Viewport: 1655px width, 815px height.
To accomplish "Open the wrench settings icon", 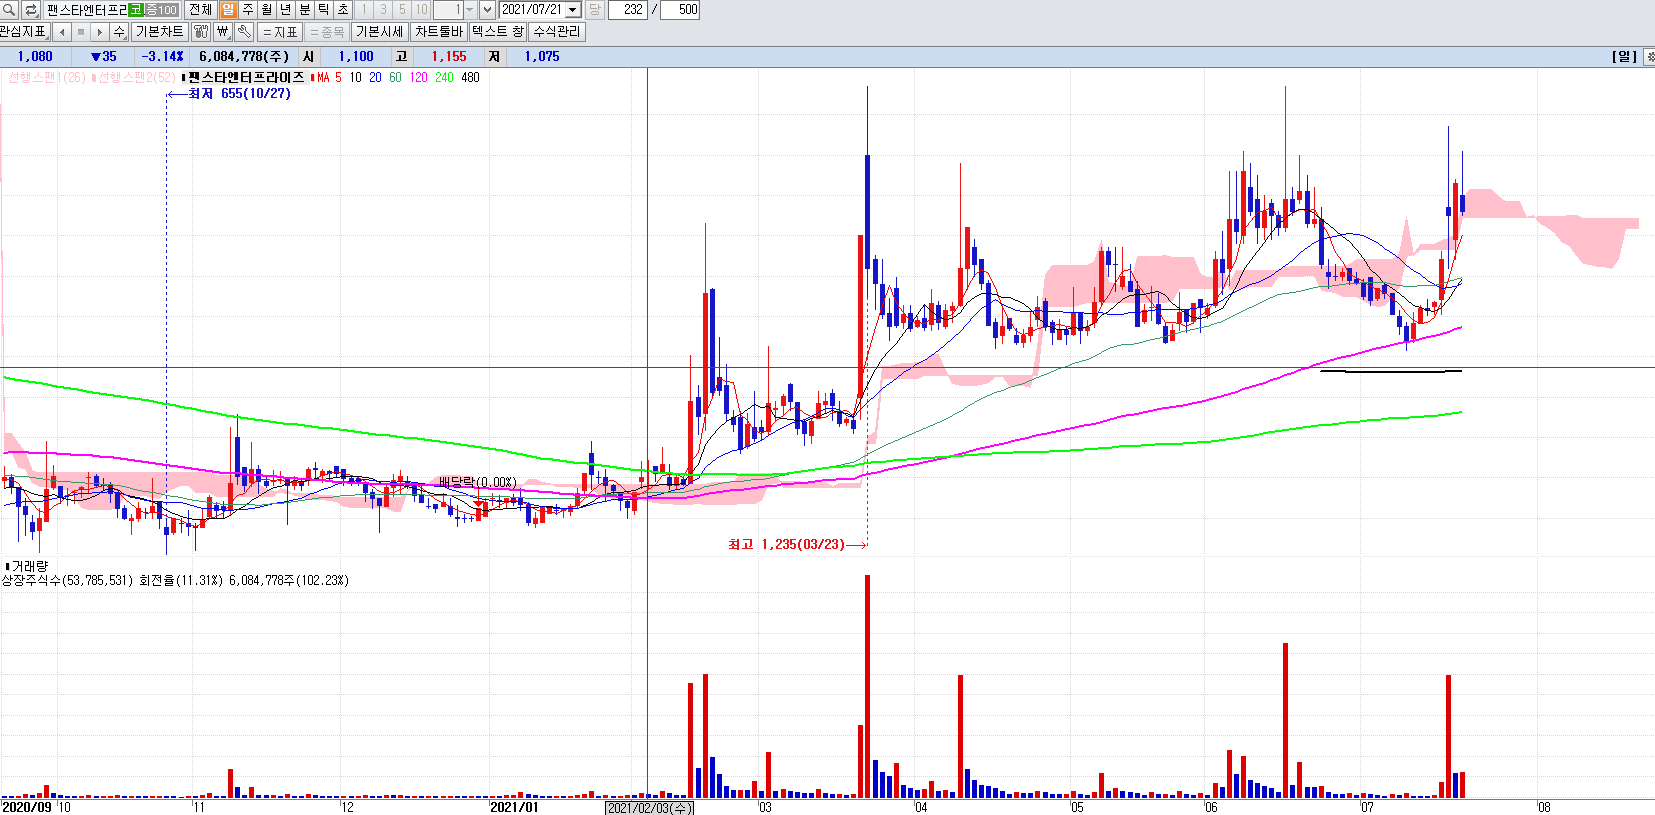I will point(244,32).
